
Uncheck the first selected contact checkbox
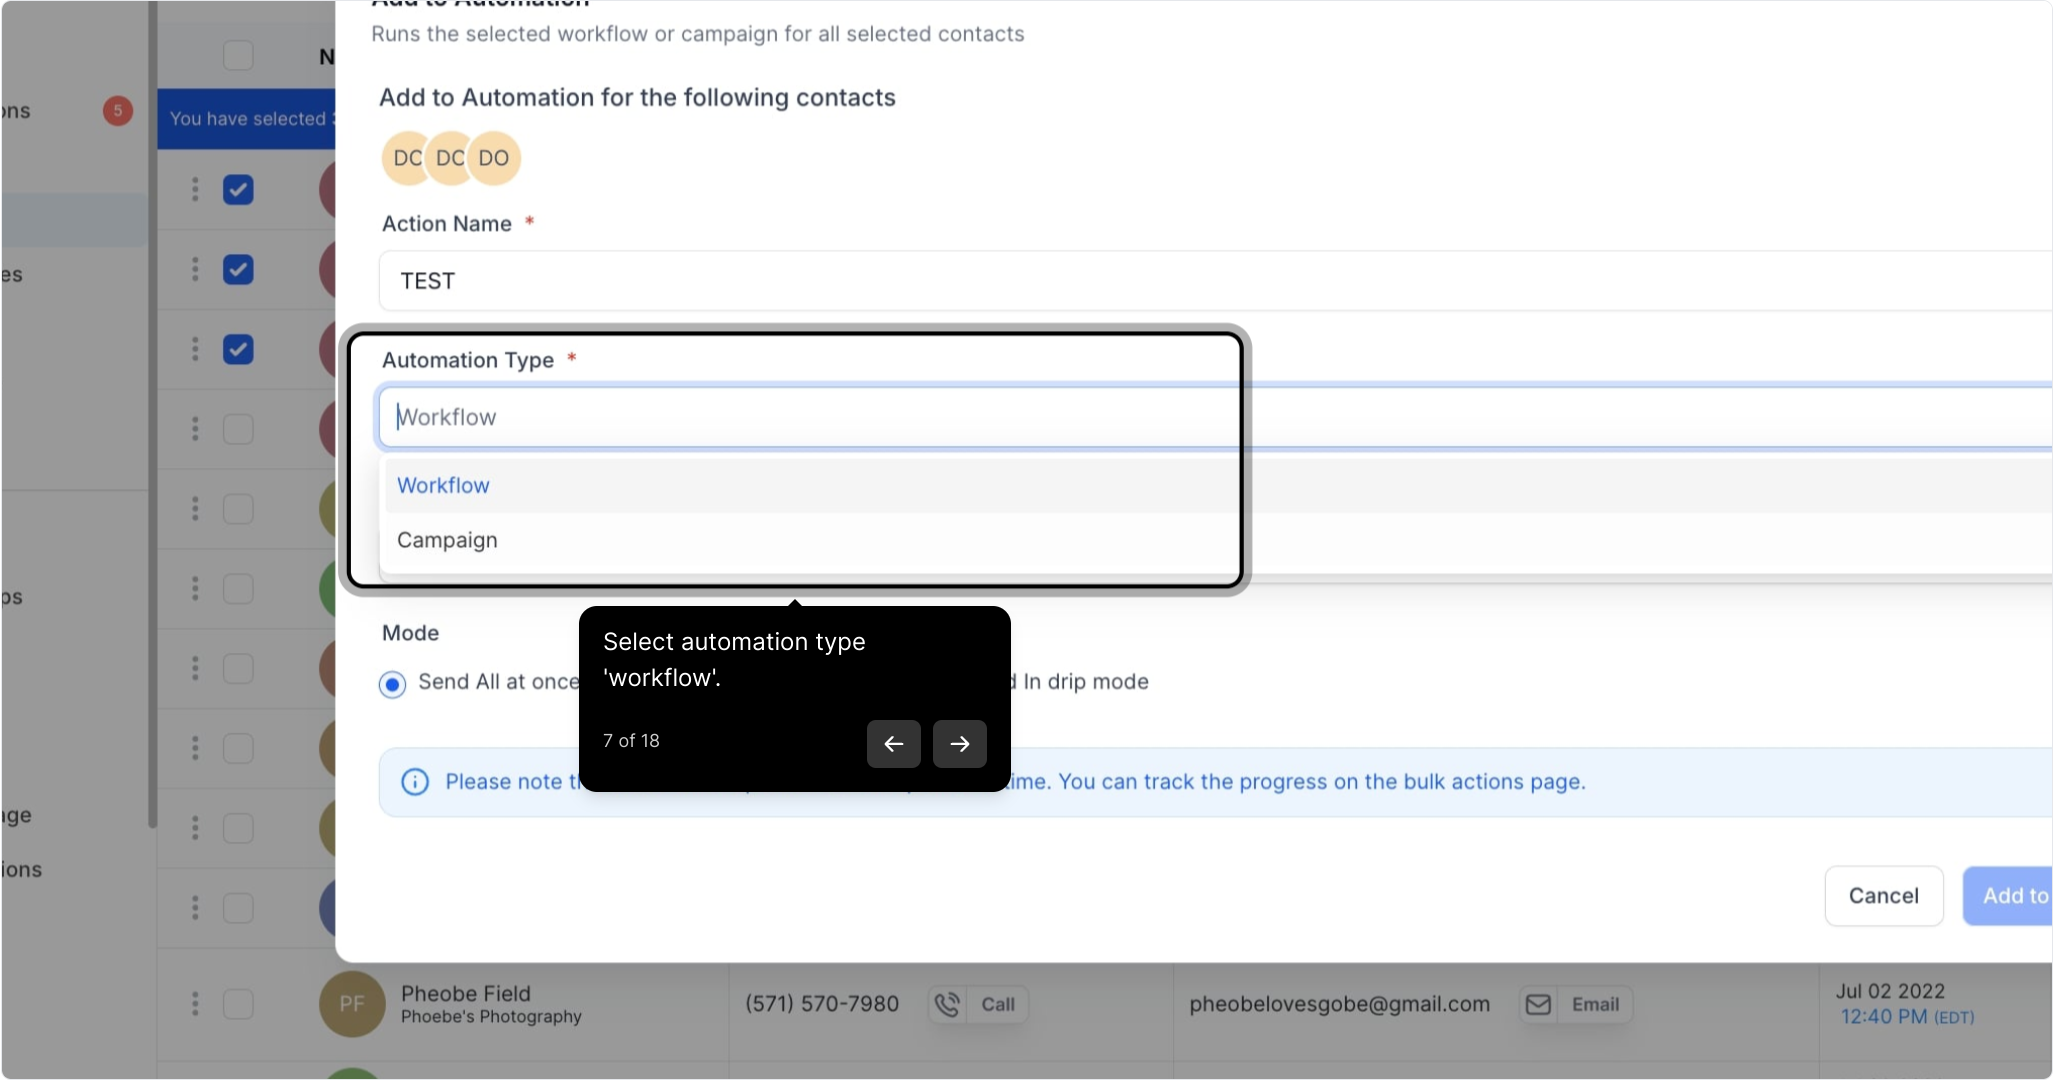point(238,189)
